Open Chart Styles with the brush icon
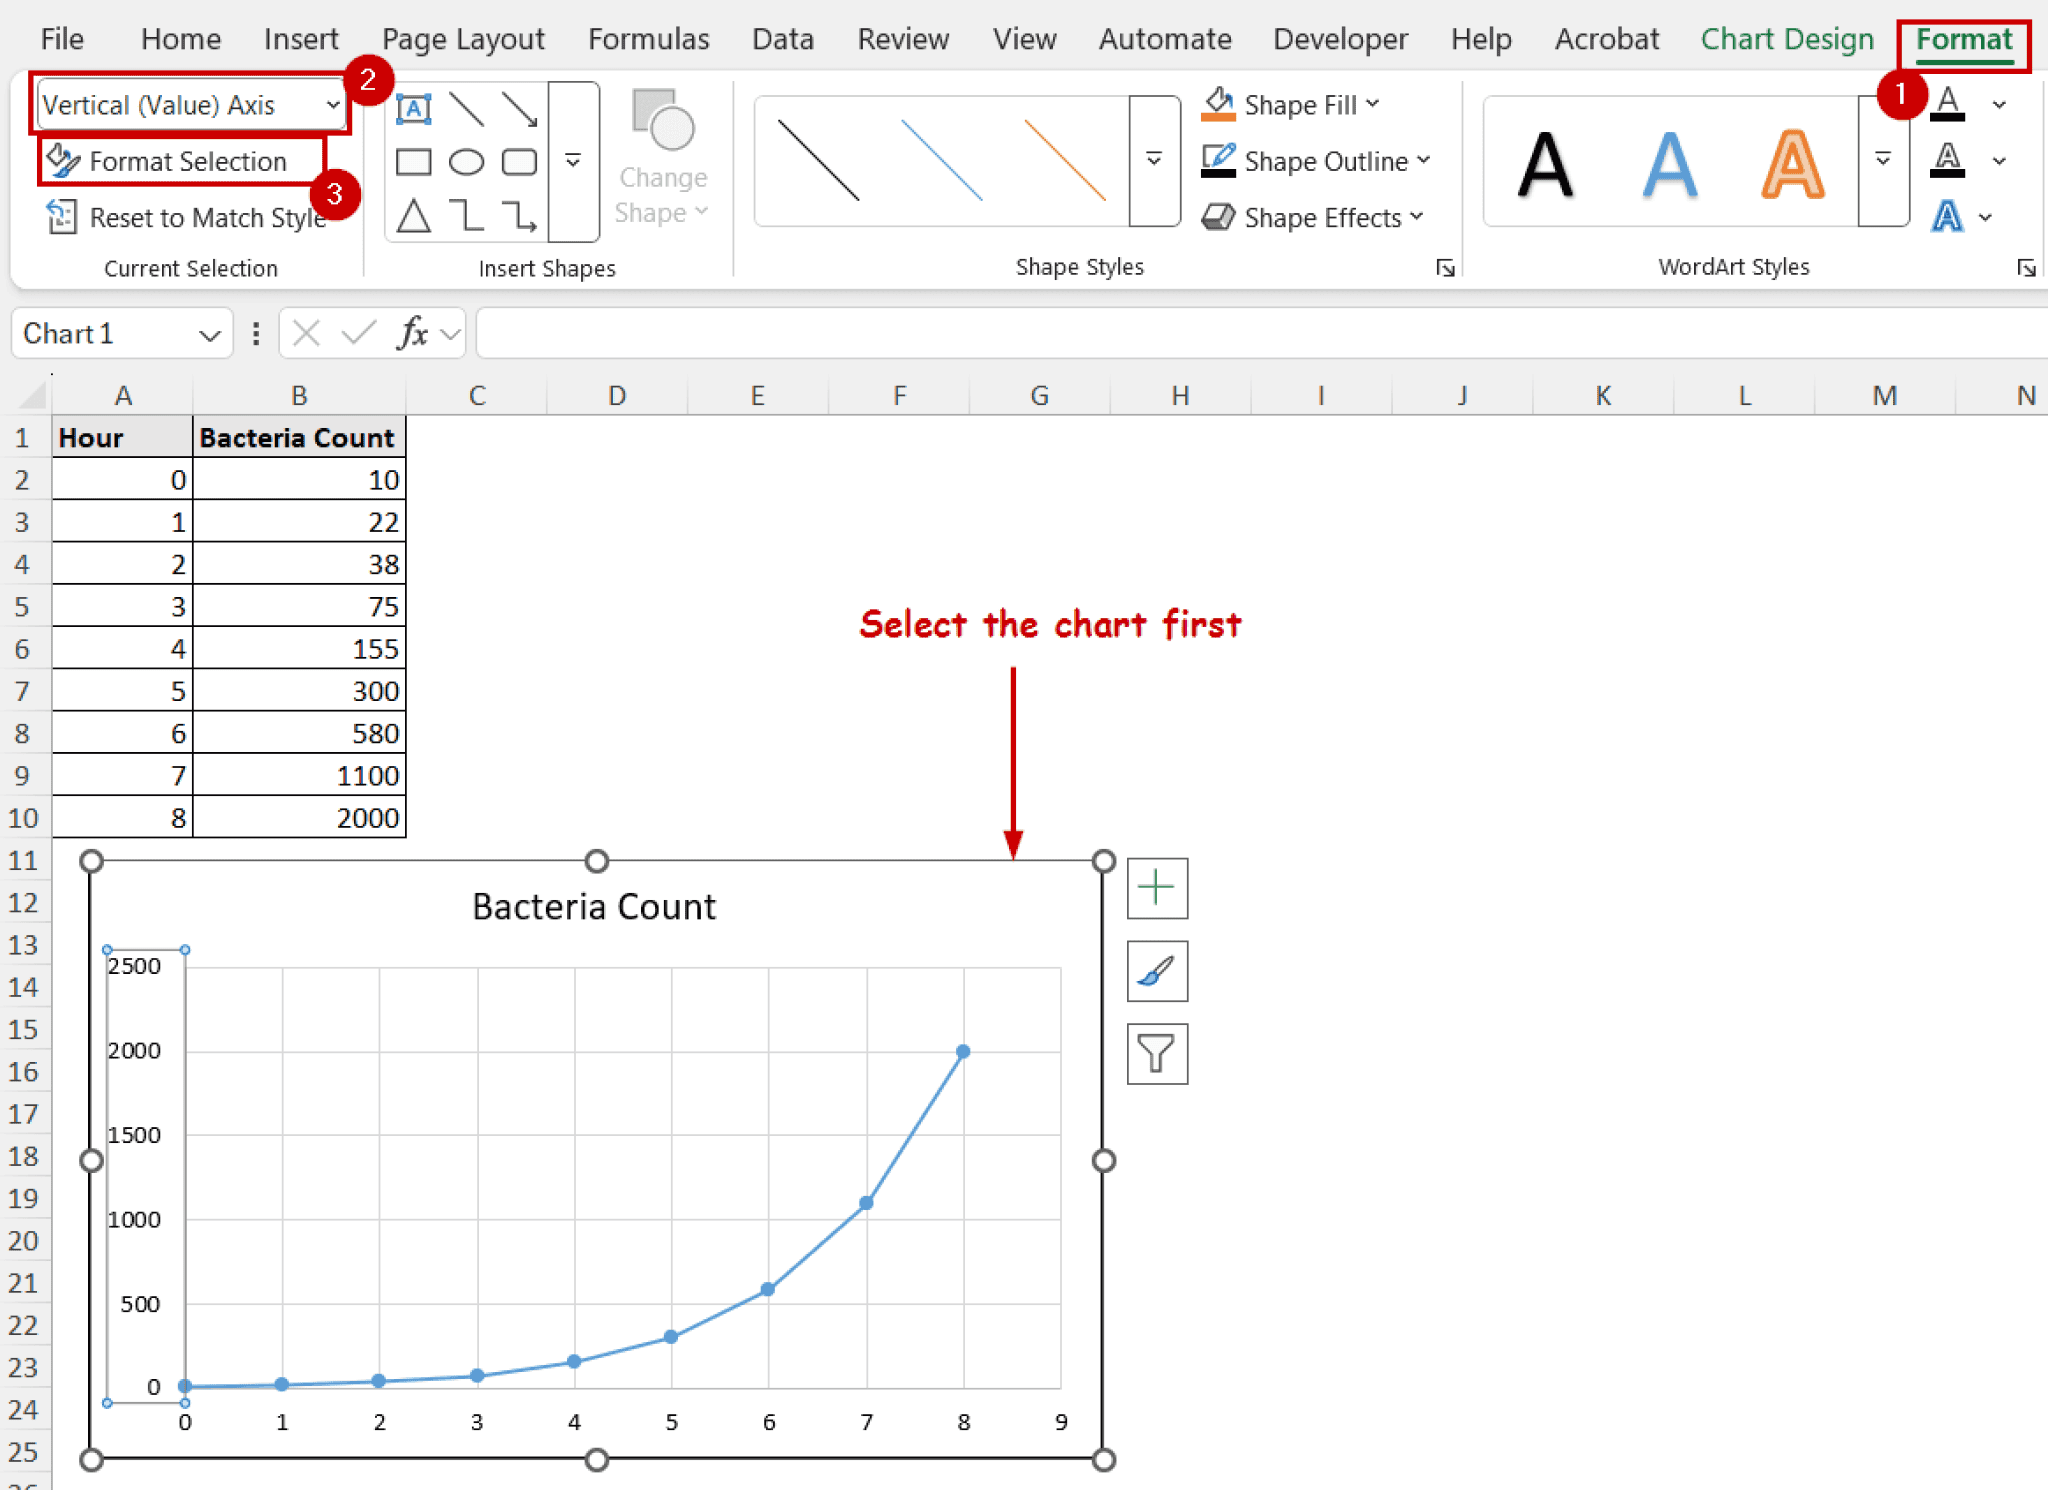 point(1156,970)
